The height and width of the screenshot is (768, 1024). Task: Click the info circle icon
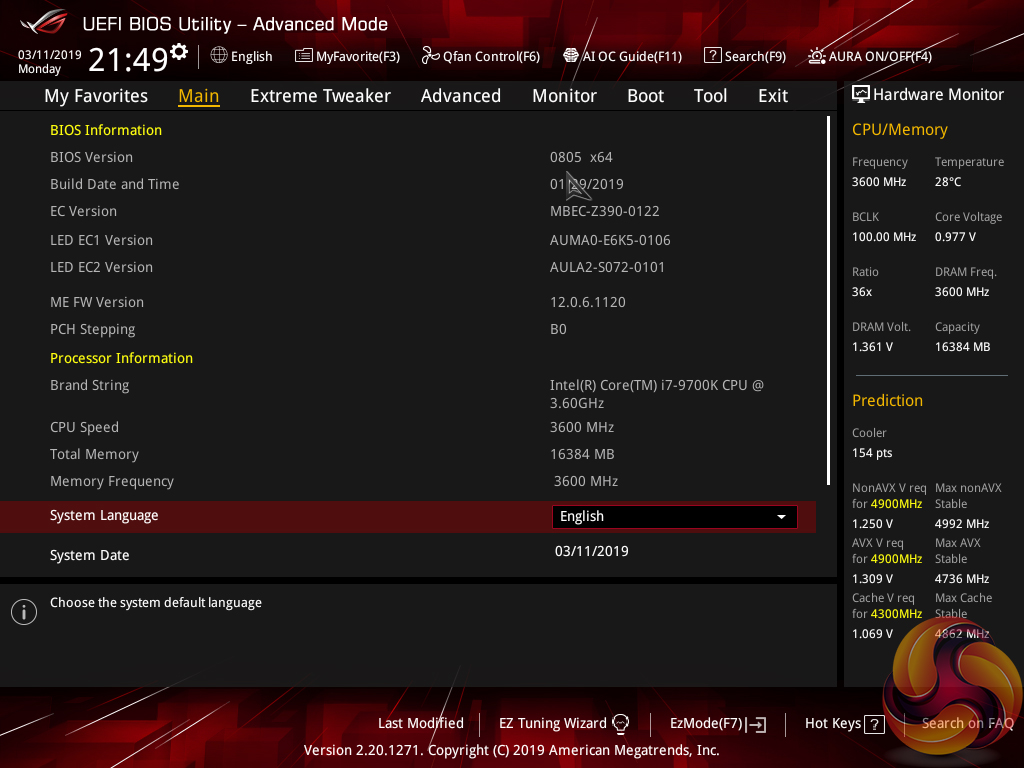click(24, 612)
